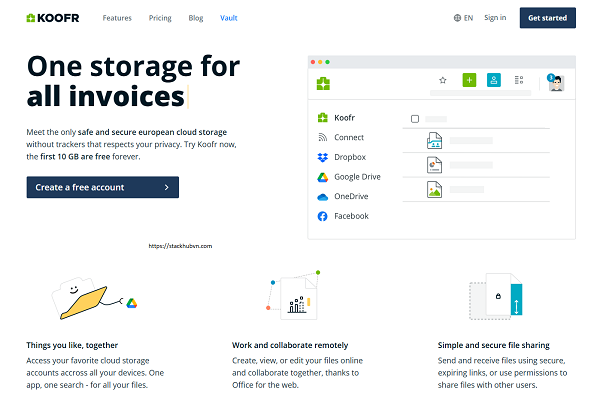Click the Facebook icon in sidebar
This screenshot has height=400, width=600.
323,216
